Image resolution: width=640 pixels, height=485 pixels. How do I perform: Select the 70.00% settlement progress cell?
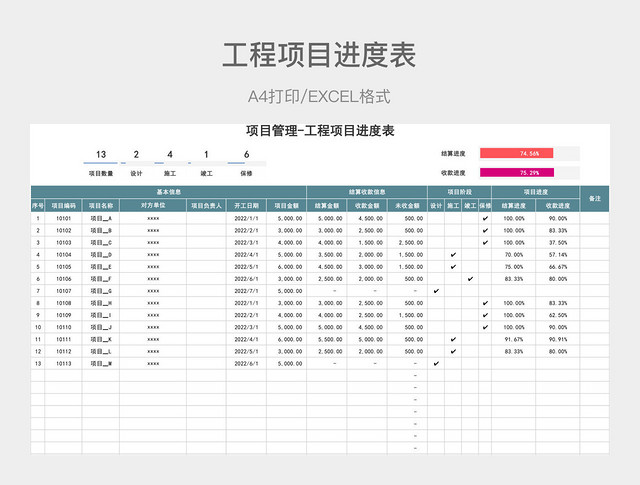[x=513, y=255]
